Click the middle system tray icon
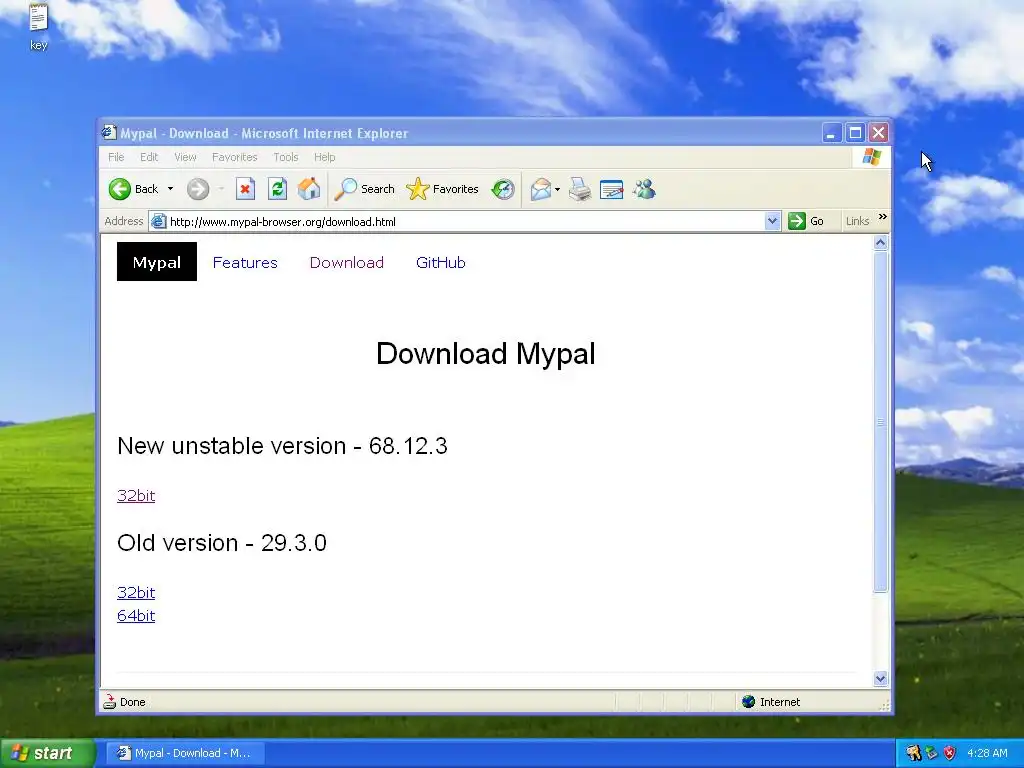The width and height of the screenshot is (1024, 768). click(931, 753)
